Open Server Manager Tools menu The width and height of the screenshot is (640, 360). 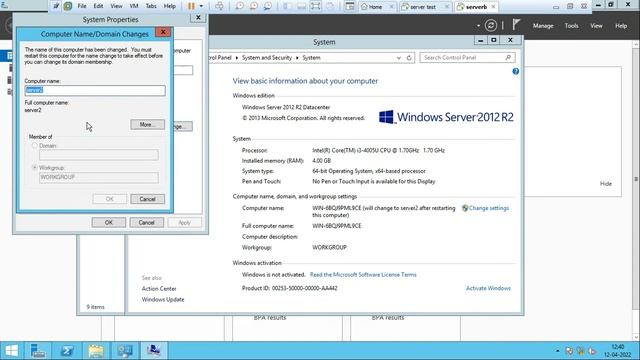tap(571, 26)
